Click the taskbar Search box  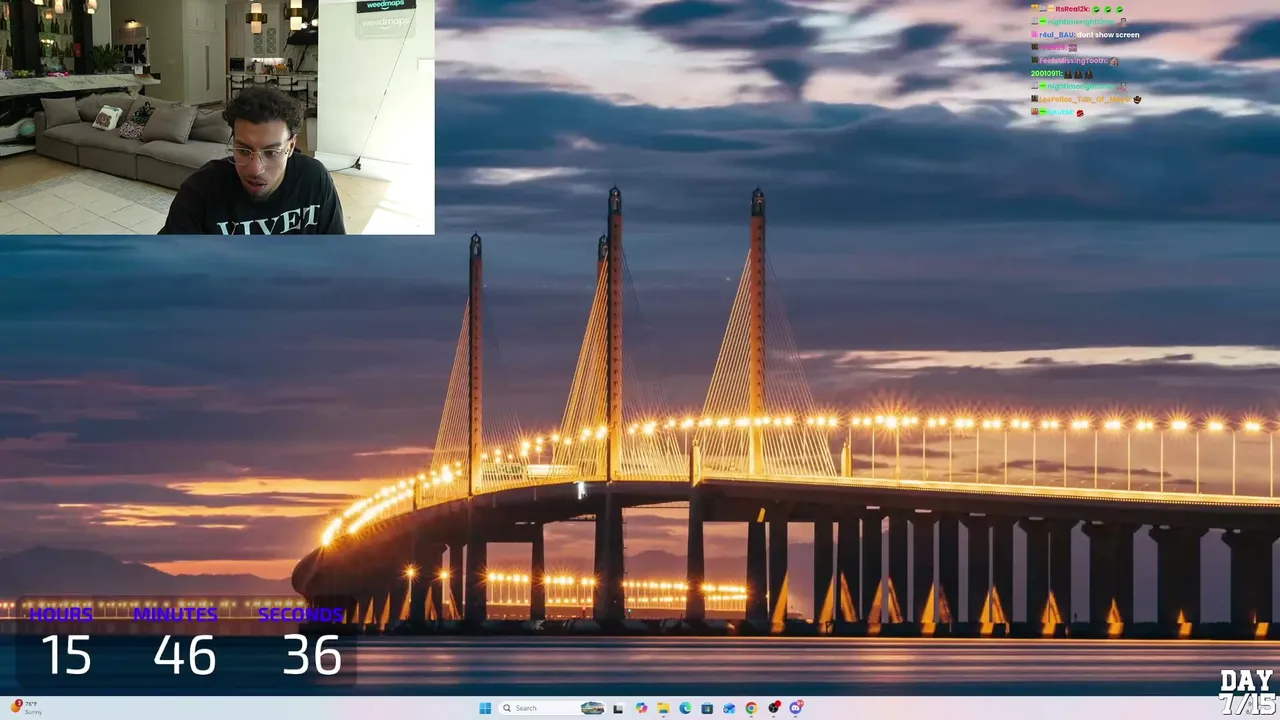click(x=553, y=708)
